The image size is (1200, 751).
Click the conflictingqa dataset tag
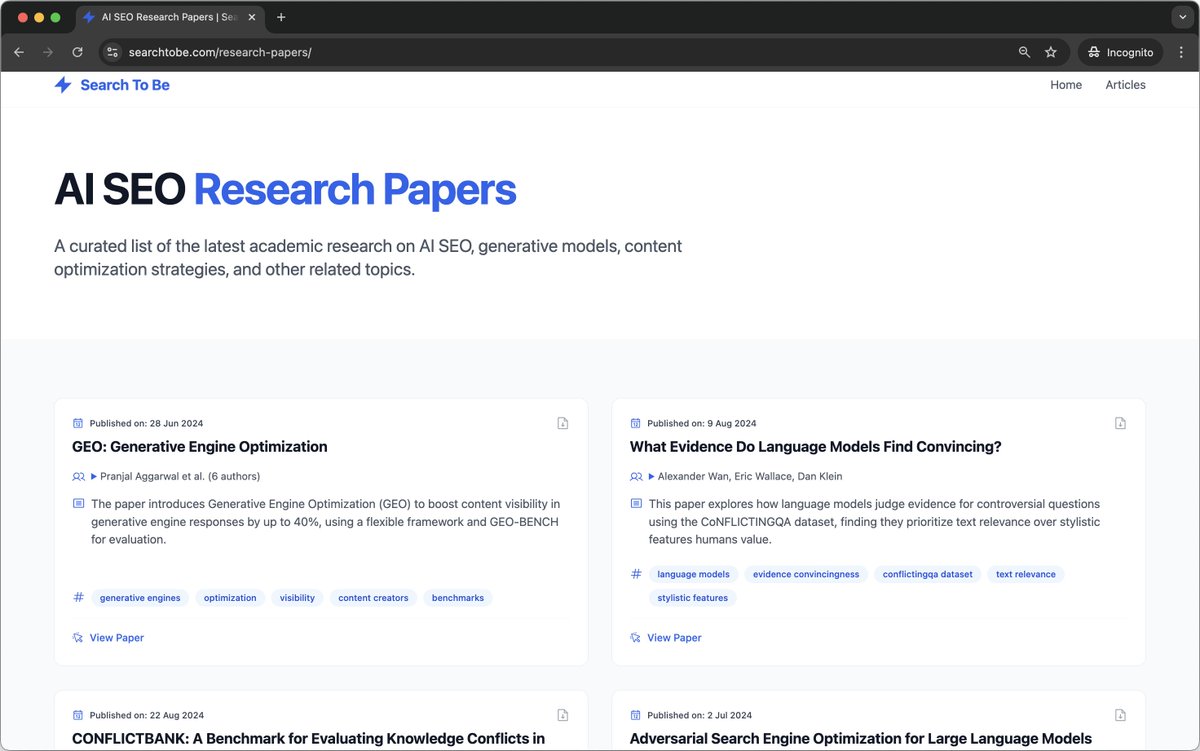coord(927,574)
